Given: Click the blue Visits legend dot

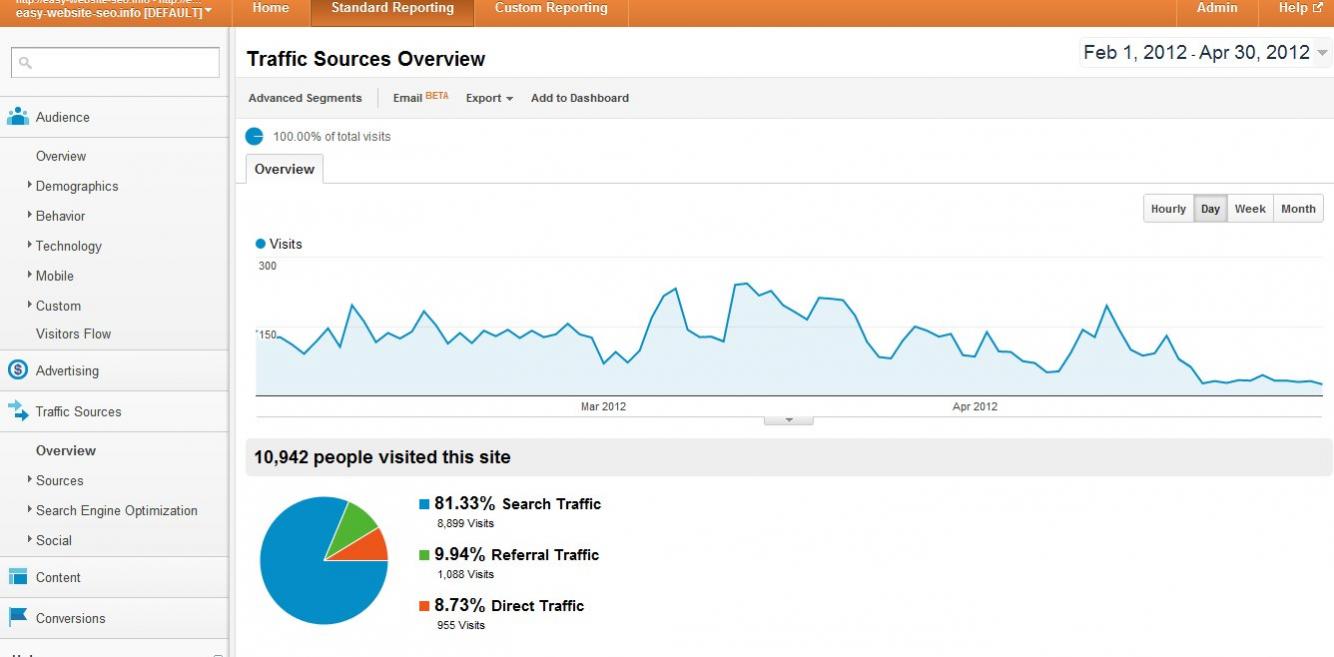Looking at the screenshot, I should (x=261, y=244).
